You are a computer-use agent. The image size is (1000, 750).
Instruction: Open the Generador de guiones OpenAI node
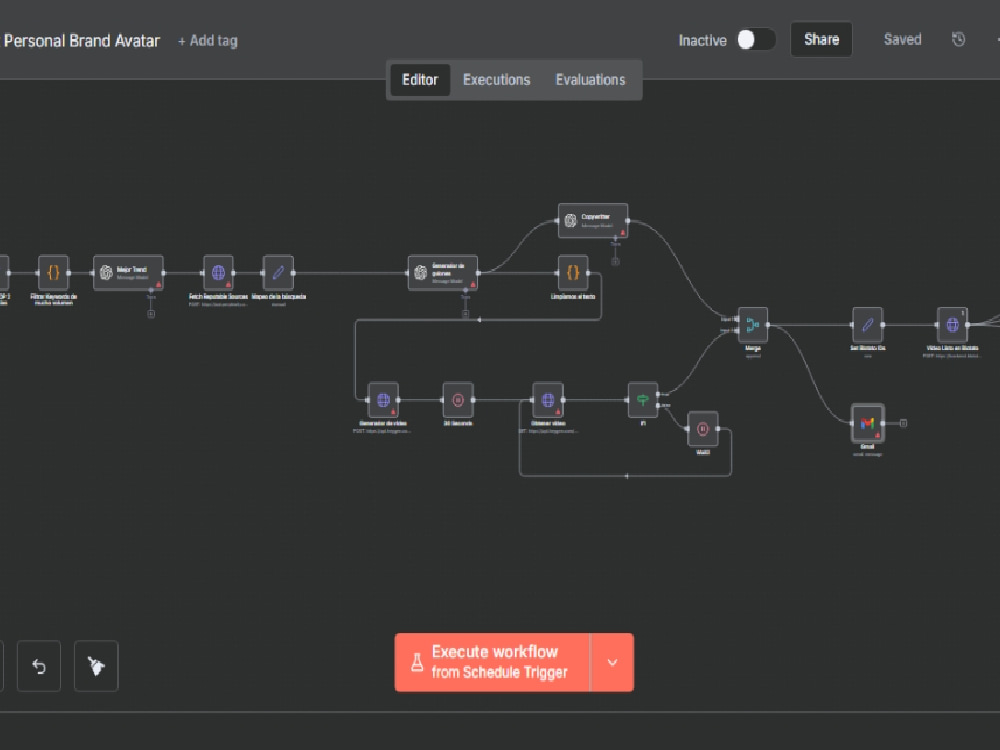click(443, 273)
